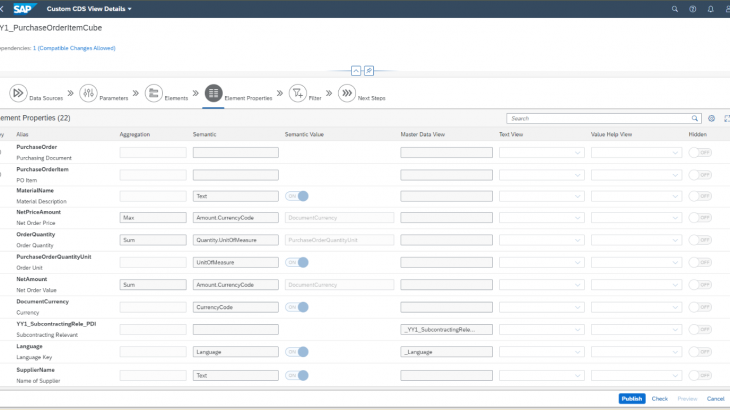The image size is (730, 410).
Task: Click the magnifier in the table search field
Action: (x=695, y=118)
